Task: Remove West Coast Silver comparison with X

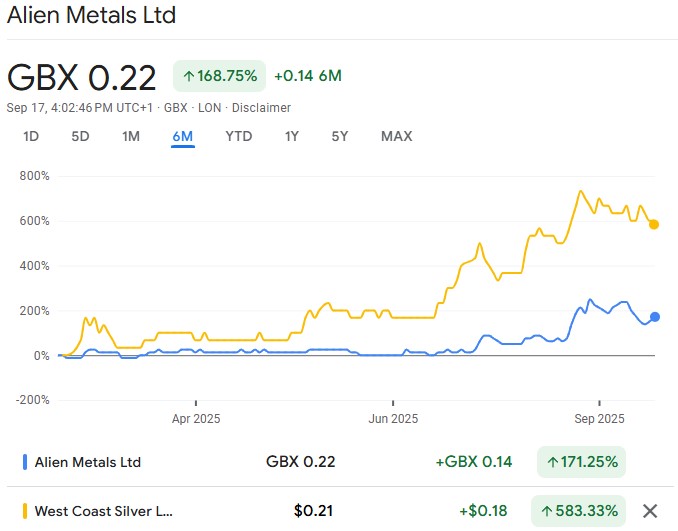Action: click(x=650, y=511)
